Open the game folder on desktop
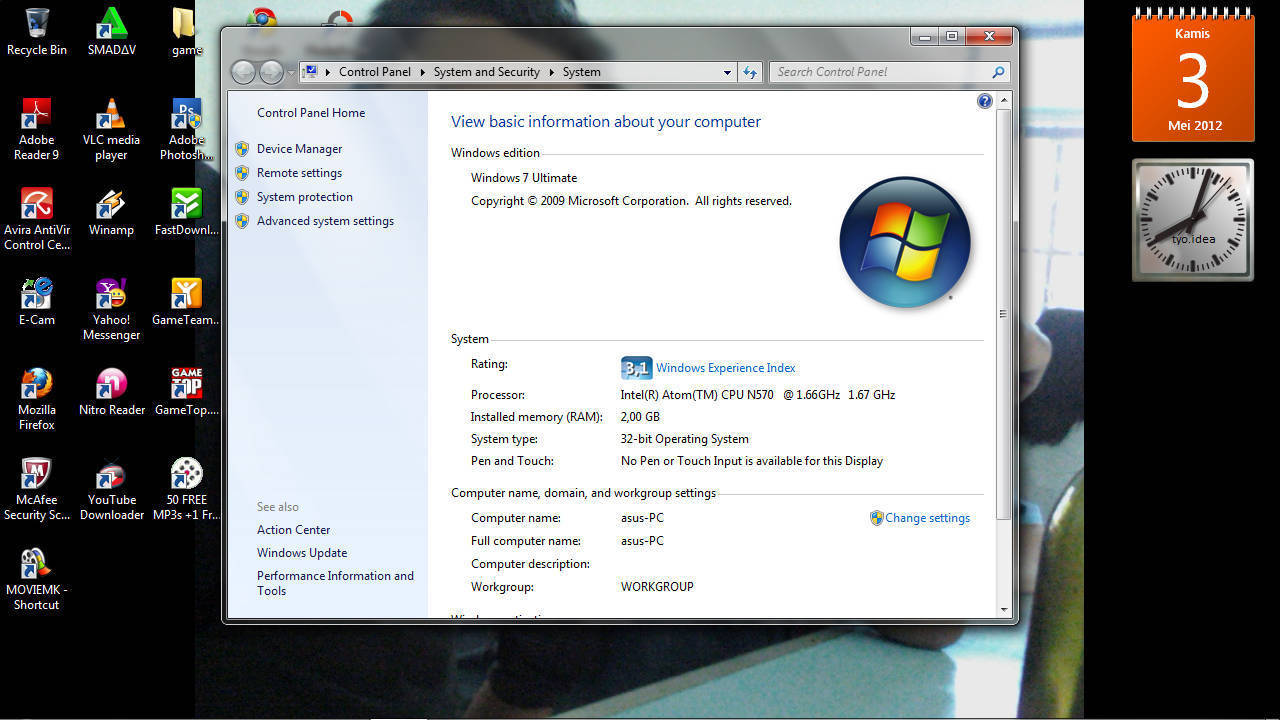Viewport: 1280px width, 720px height. point(186,32)
